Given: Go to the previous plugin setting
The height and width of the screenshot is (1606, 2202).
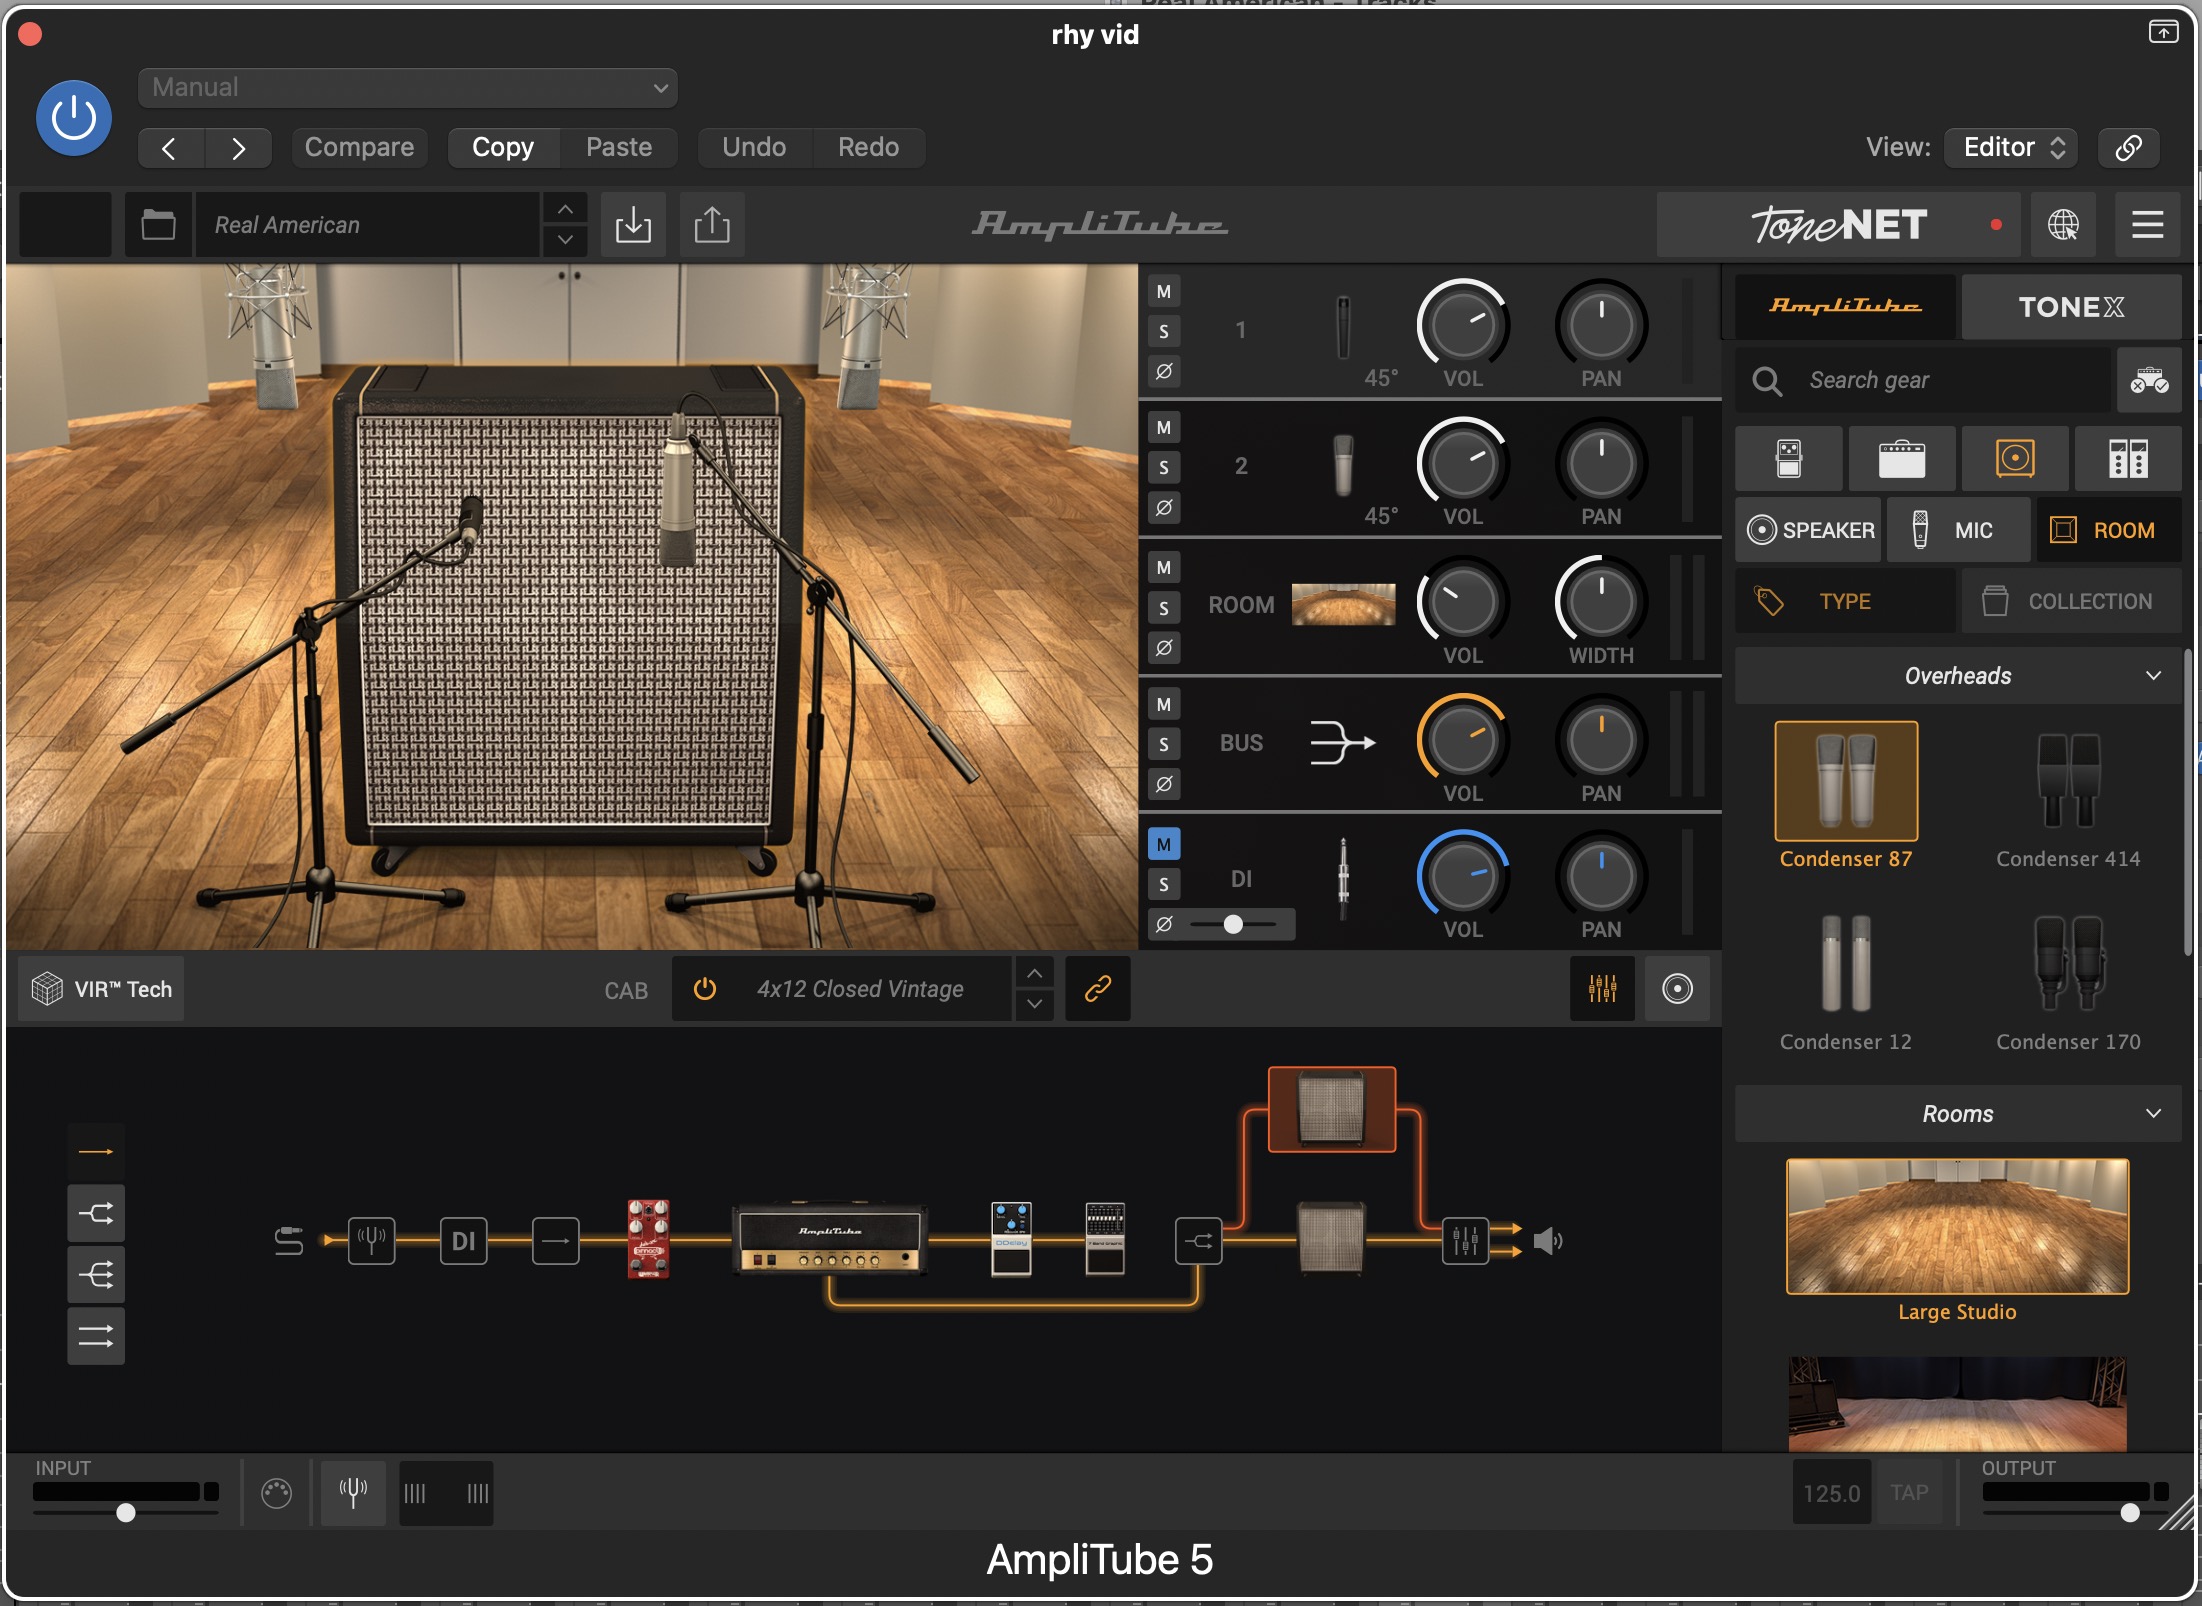Looking at the screenshot, I should pyautogui.click(x=170, y=148).
